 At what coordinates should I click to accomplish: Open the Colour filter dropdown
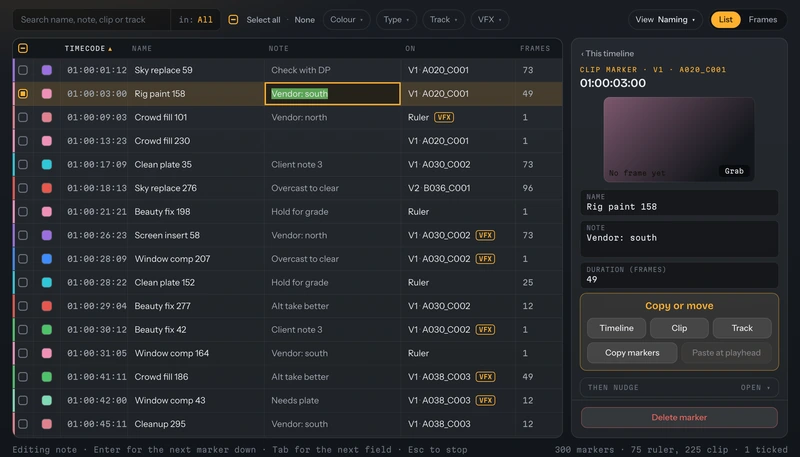point(346,20)
